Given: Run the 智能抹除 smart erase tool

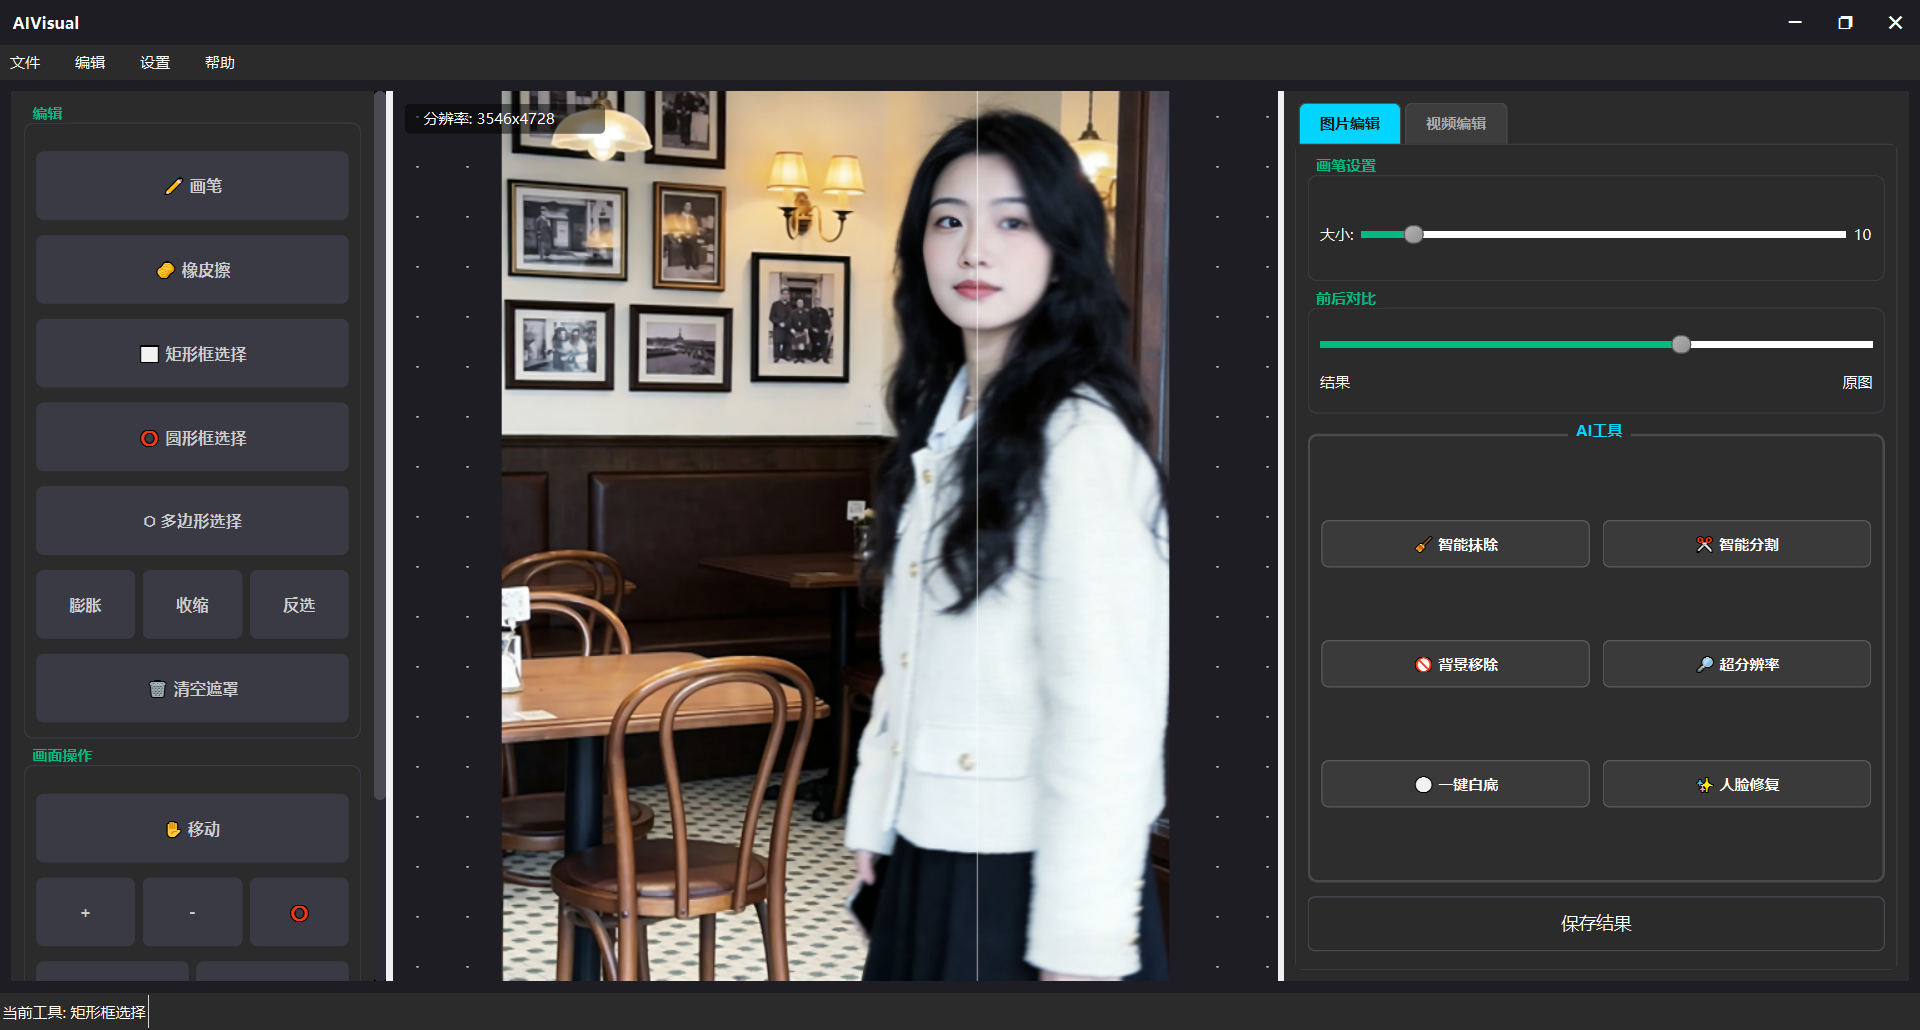Looking at the screenshot, I should [x=1454, y=544].
